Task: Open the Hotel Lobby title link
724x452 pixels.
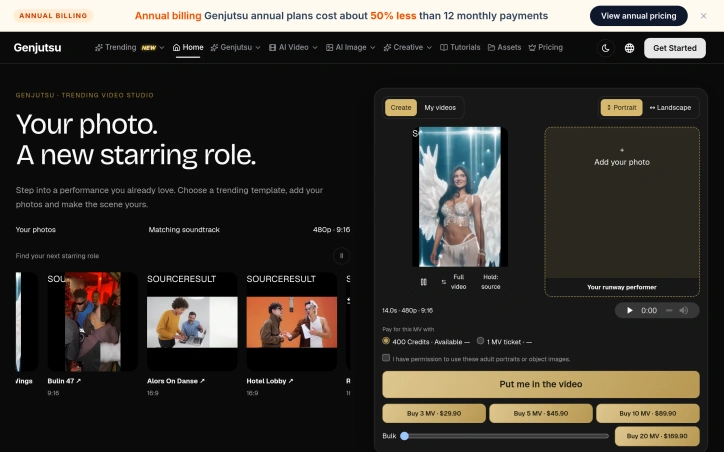Action: point(270,381)
